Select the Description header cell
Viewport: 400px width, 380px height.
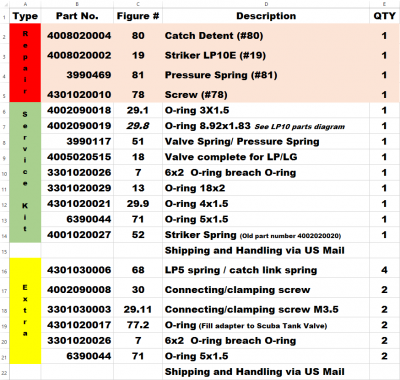(x=266, y=16)
